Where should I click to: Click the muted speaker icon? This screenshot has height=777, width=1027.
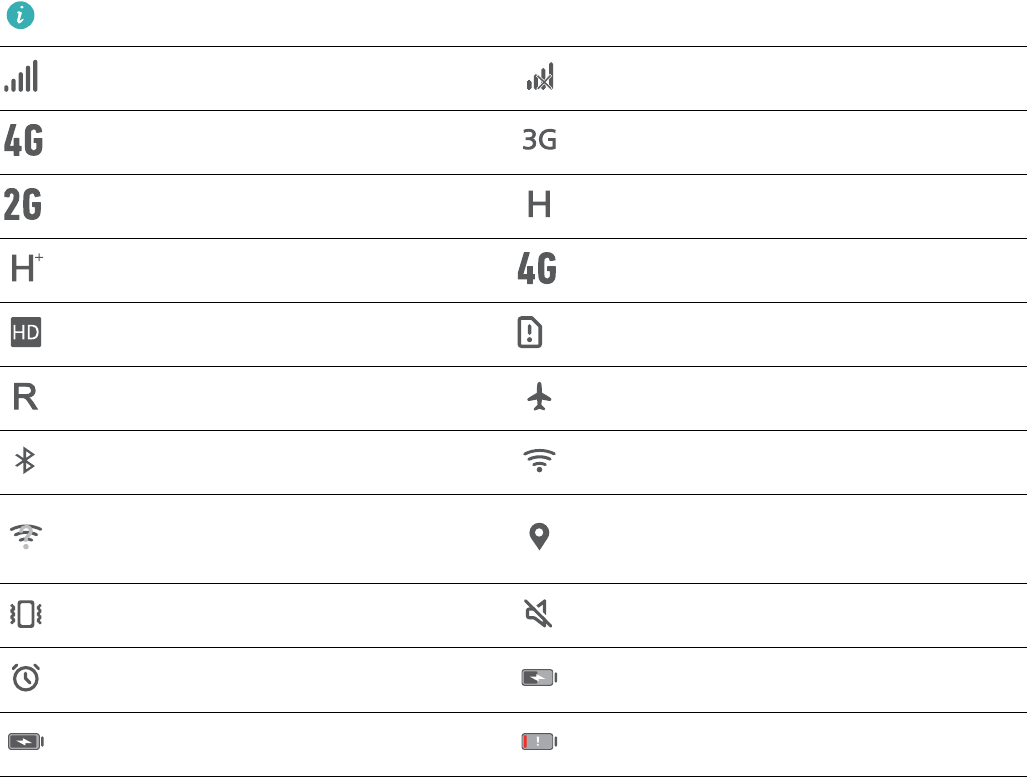click(x=539, y=615)
